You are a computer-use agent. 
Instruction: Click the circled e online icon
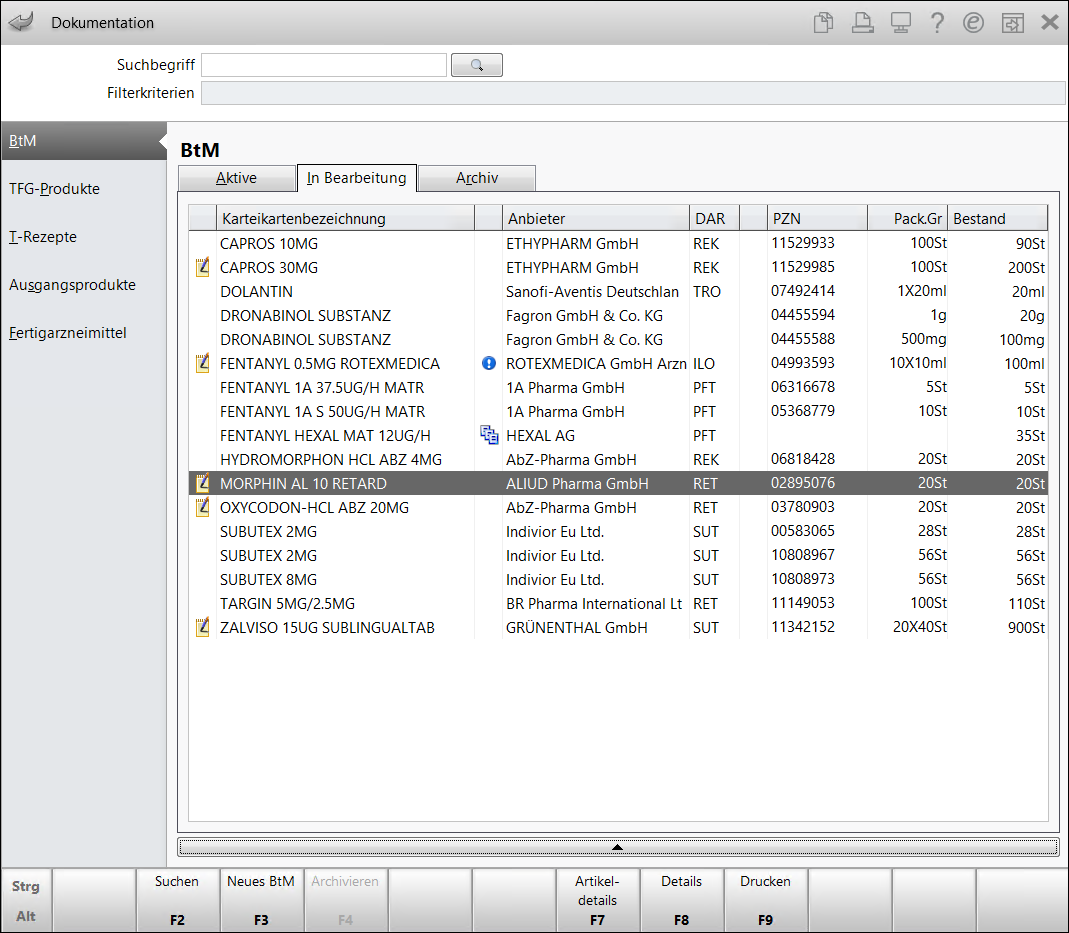point(974,22)
